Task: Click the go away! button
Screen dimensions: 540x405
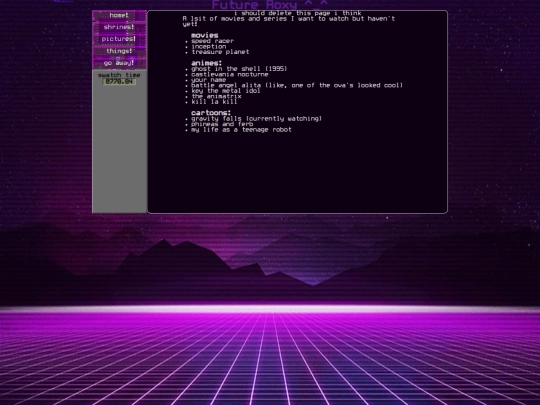Action: (119, 63)
